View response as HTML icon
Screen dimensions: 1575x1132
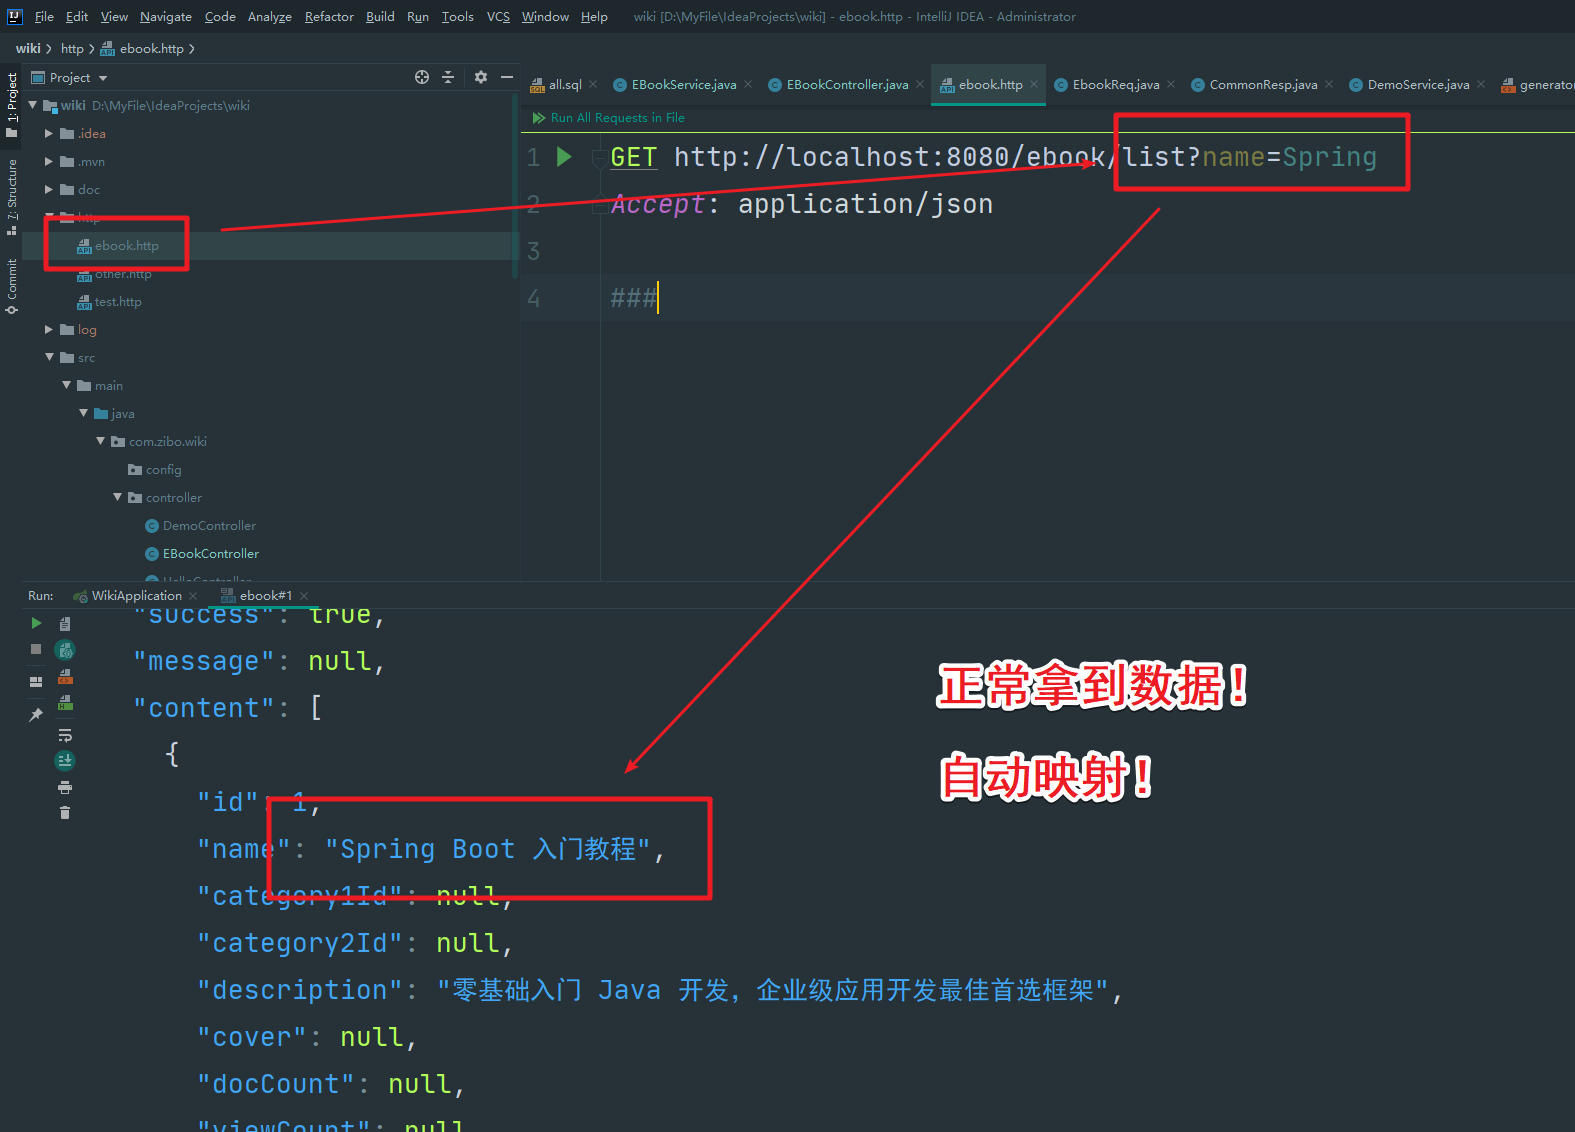(65, 703)
